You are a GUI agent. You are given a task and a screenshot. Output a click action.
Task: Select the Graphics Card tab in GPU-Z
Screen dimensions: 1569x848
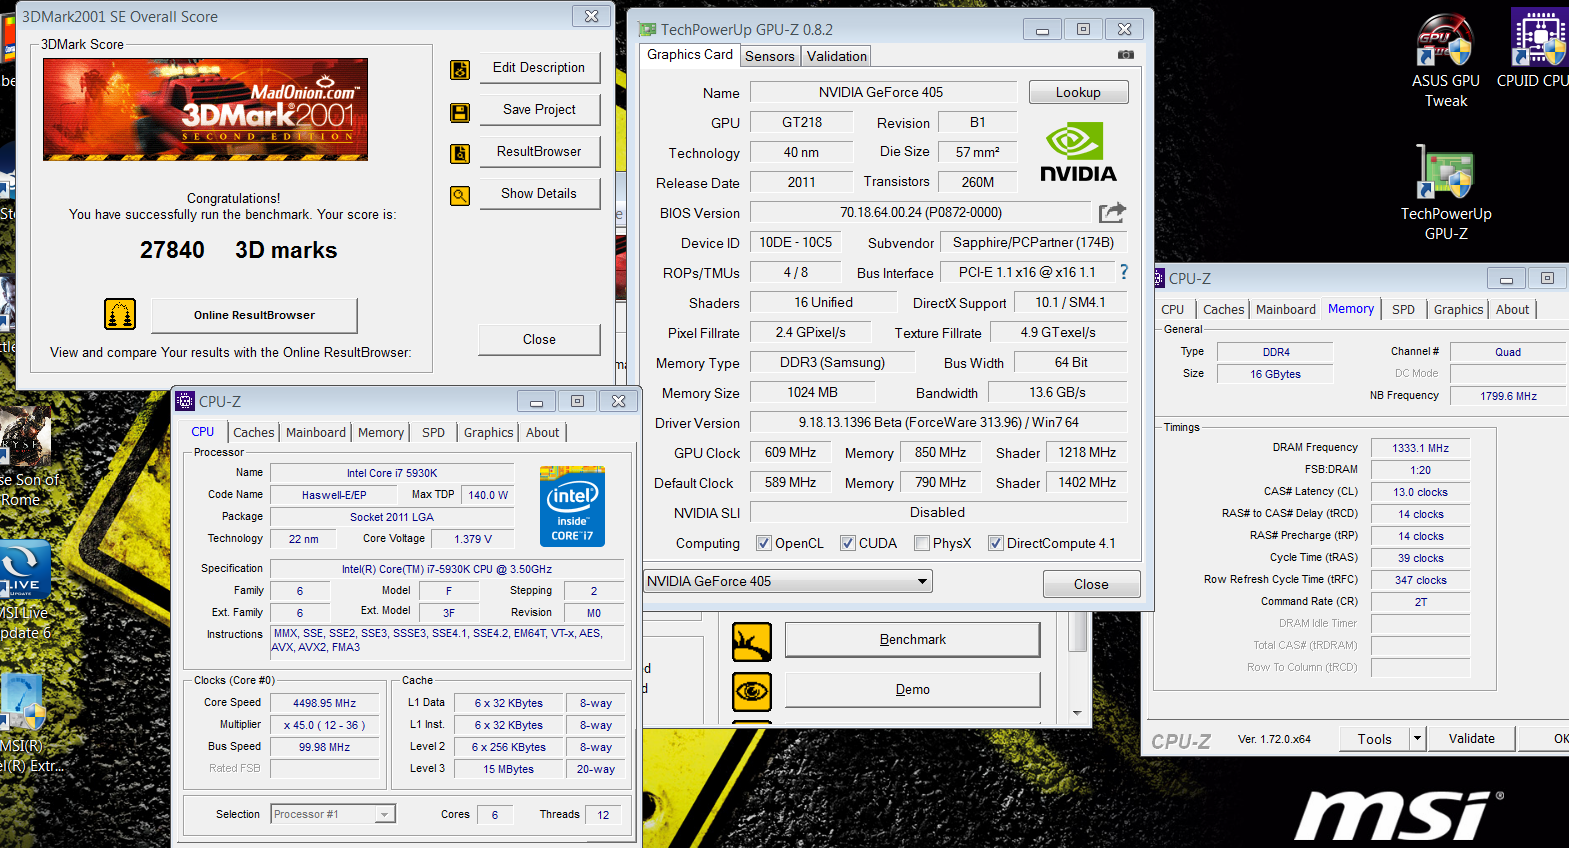[x=689, y=54]
